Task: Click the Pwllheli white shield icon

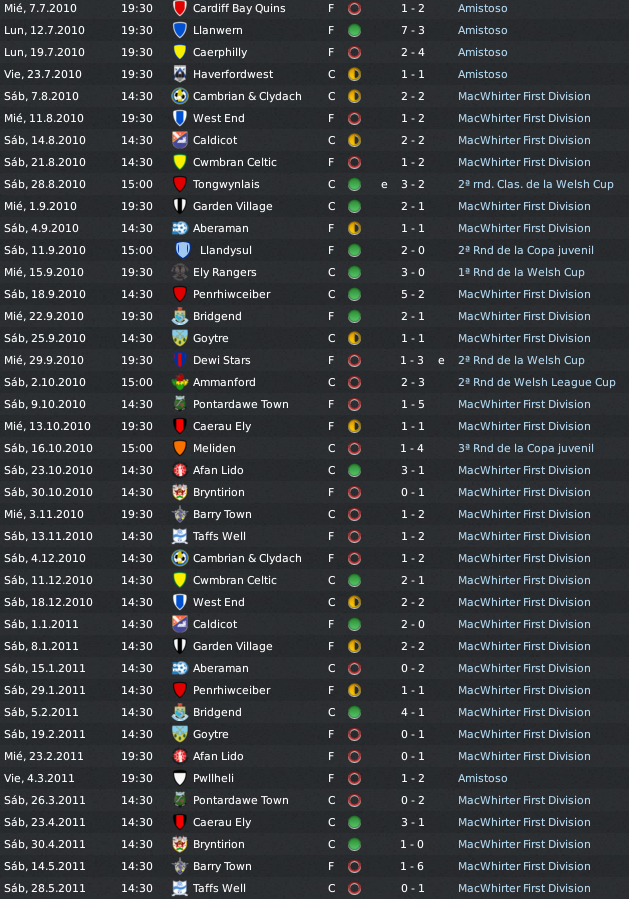Action: coord(179,778)
